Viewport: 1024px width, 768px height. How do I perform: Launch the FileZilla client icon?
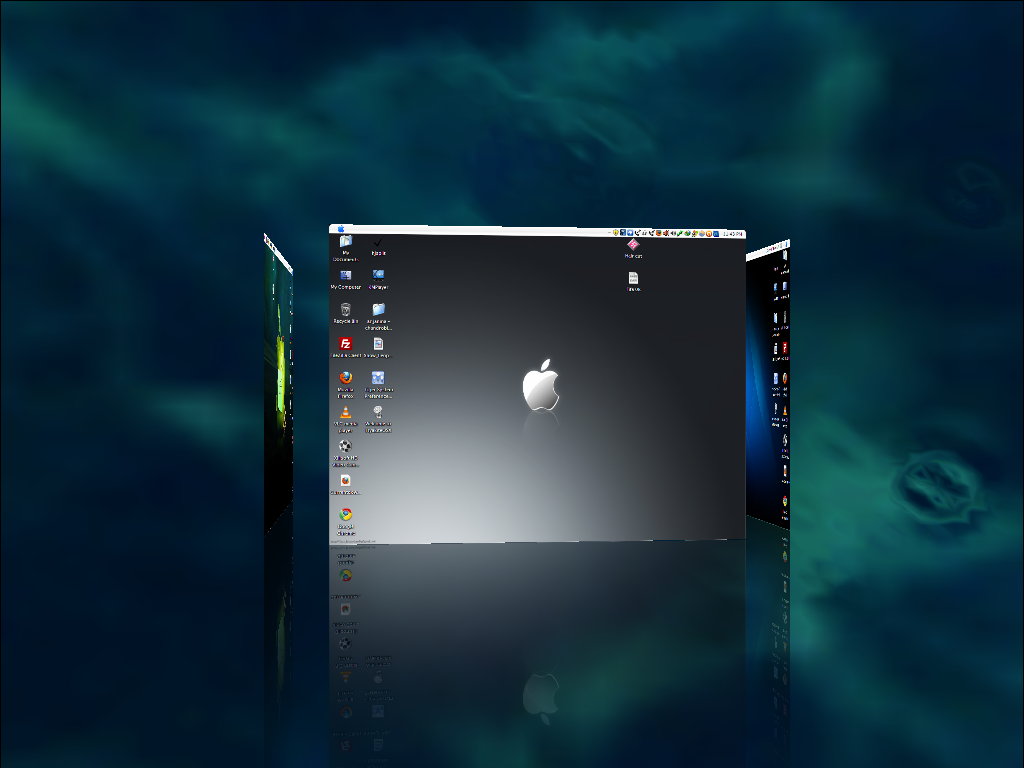click(x=345, y=344)
